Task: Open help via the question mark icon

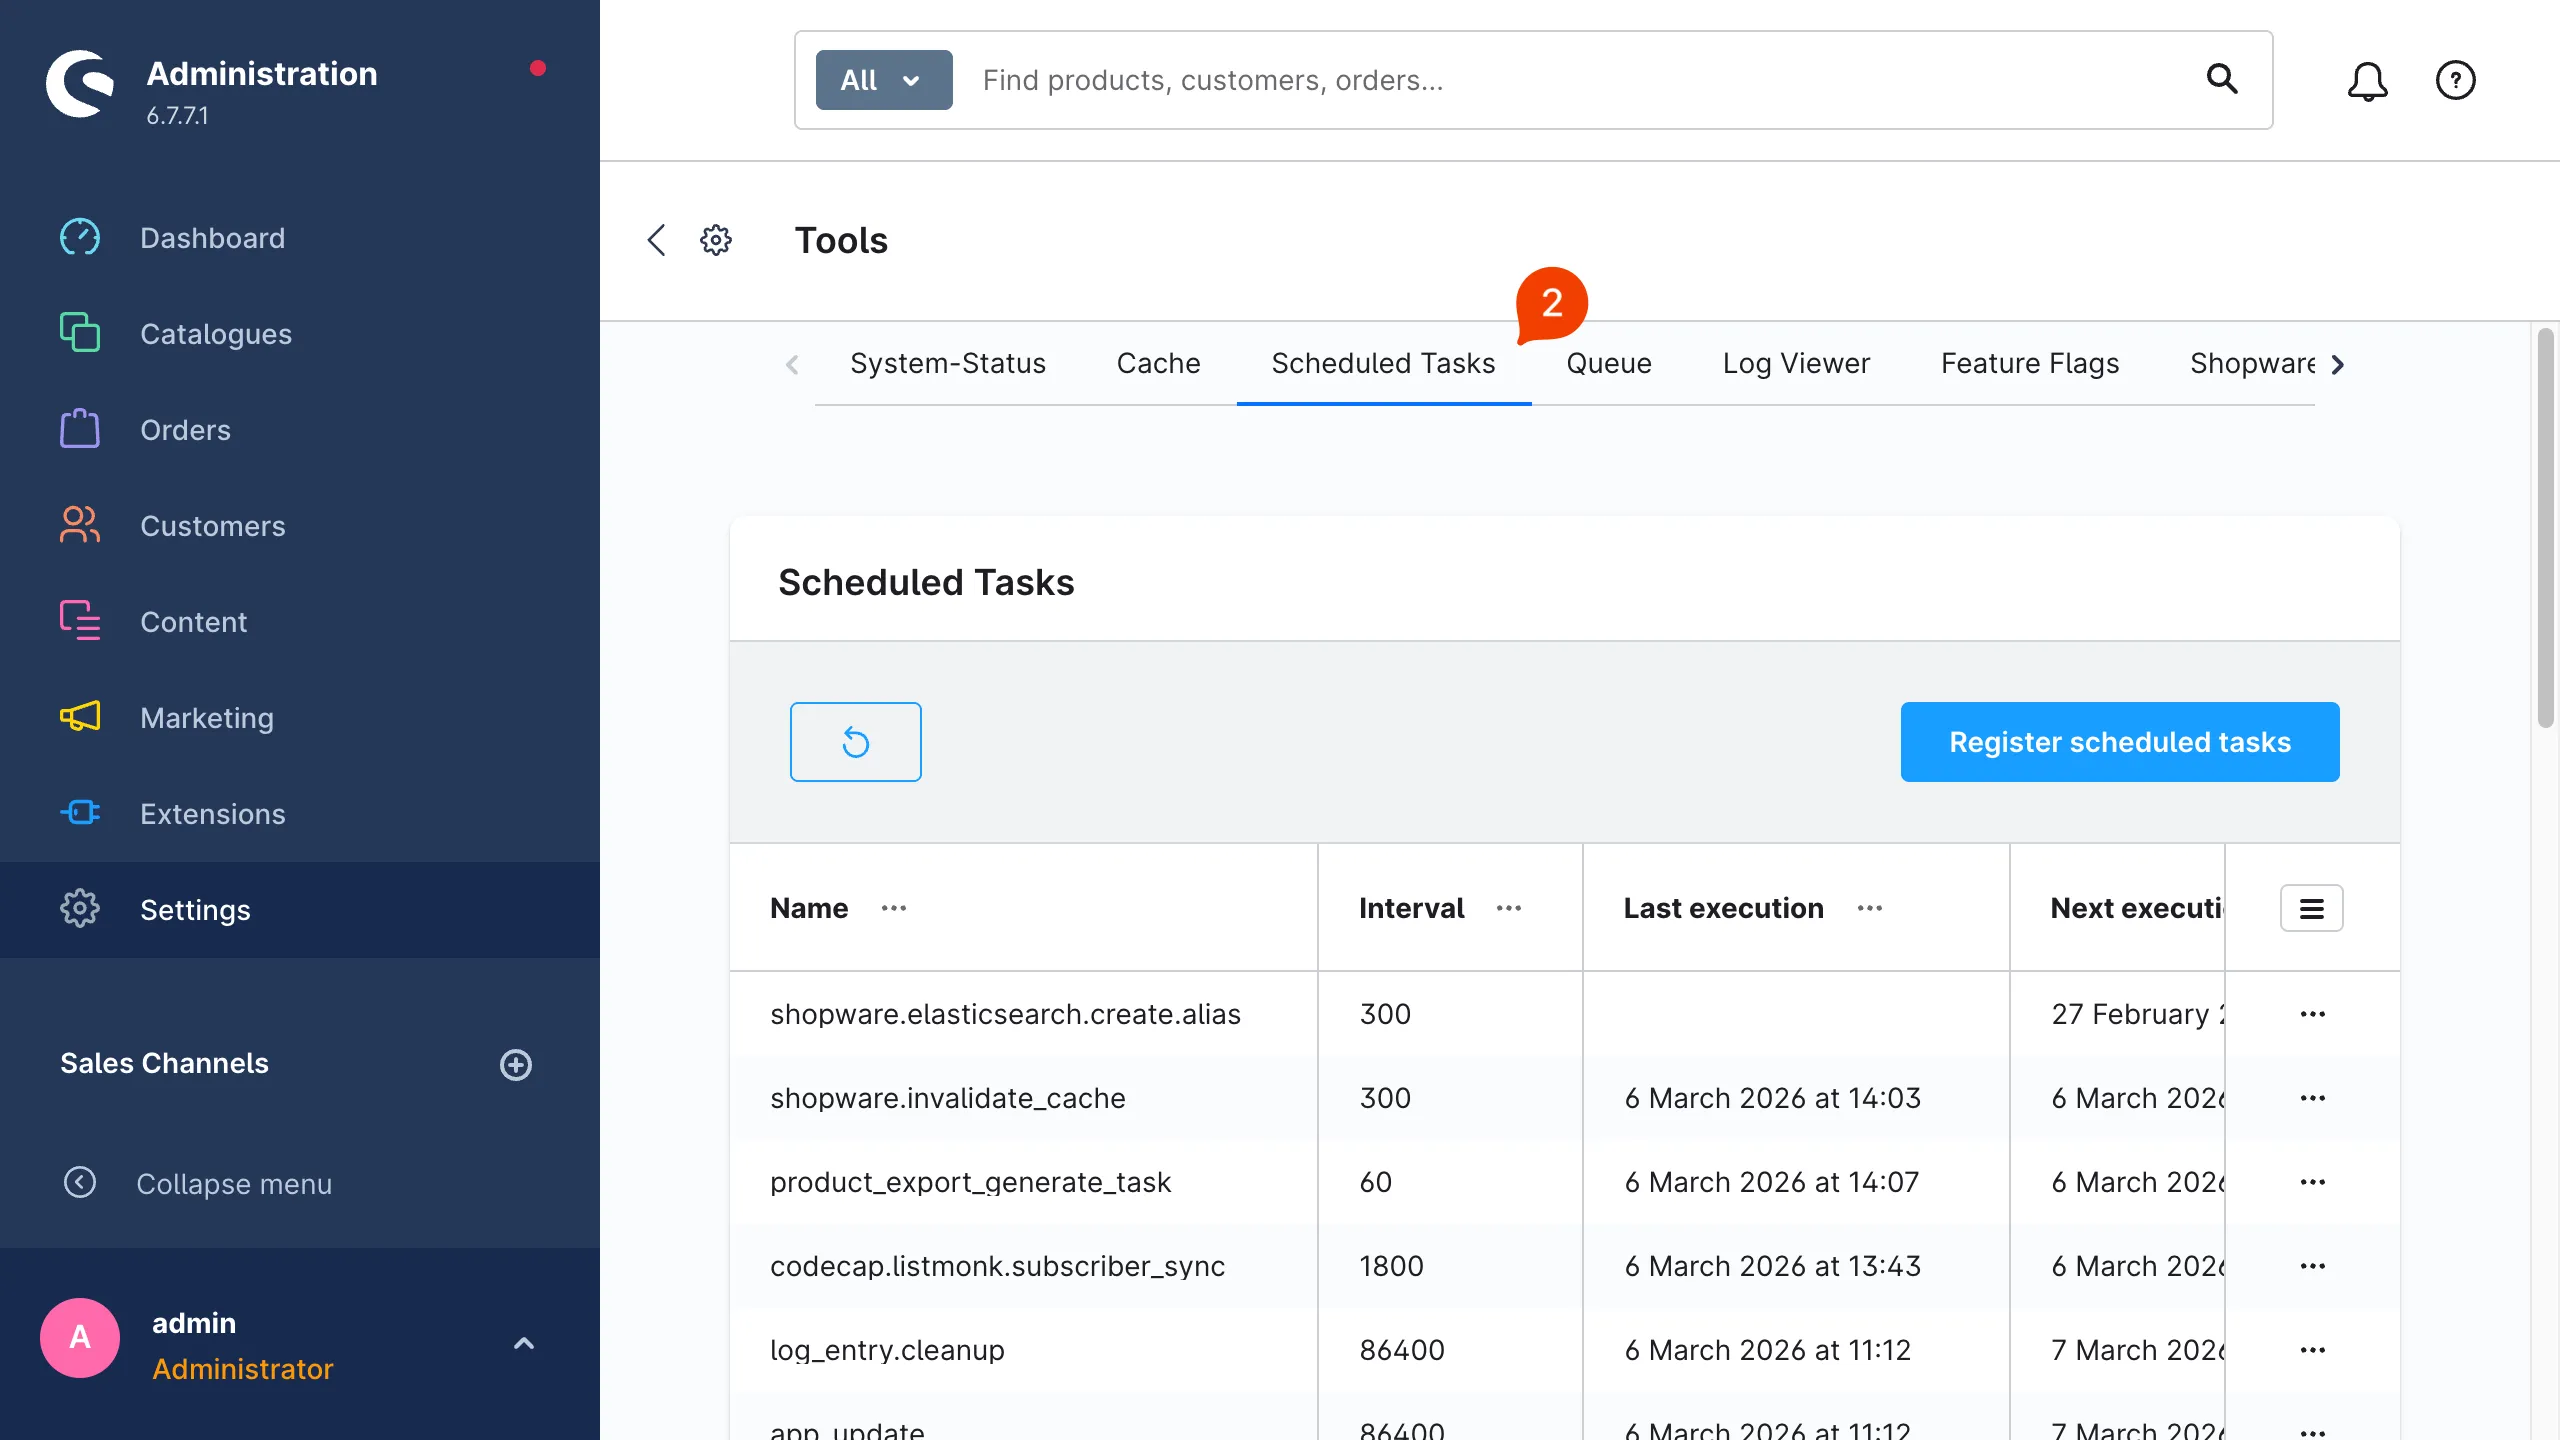Action: click(x=2456, y=81)
